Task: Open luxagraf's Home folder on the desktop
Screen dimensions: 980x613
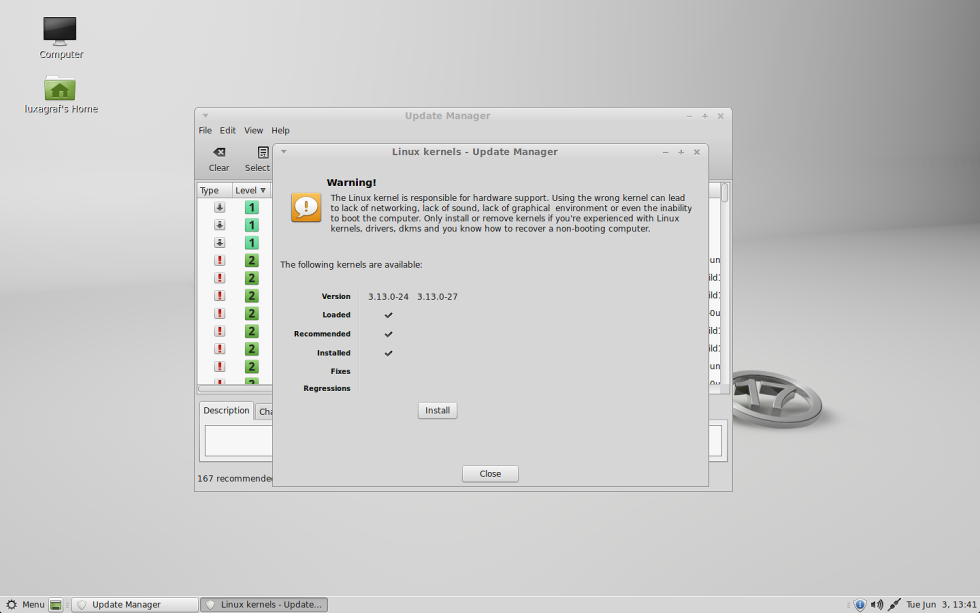Action: point(60,88)
